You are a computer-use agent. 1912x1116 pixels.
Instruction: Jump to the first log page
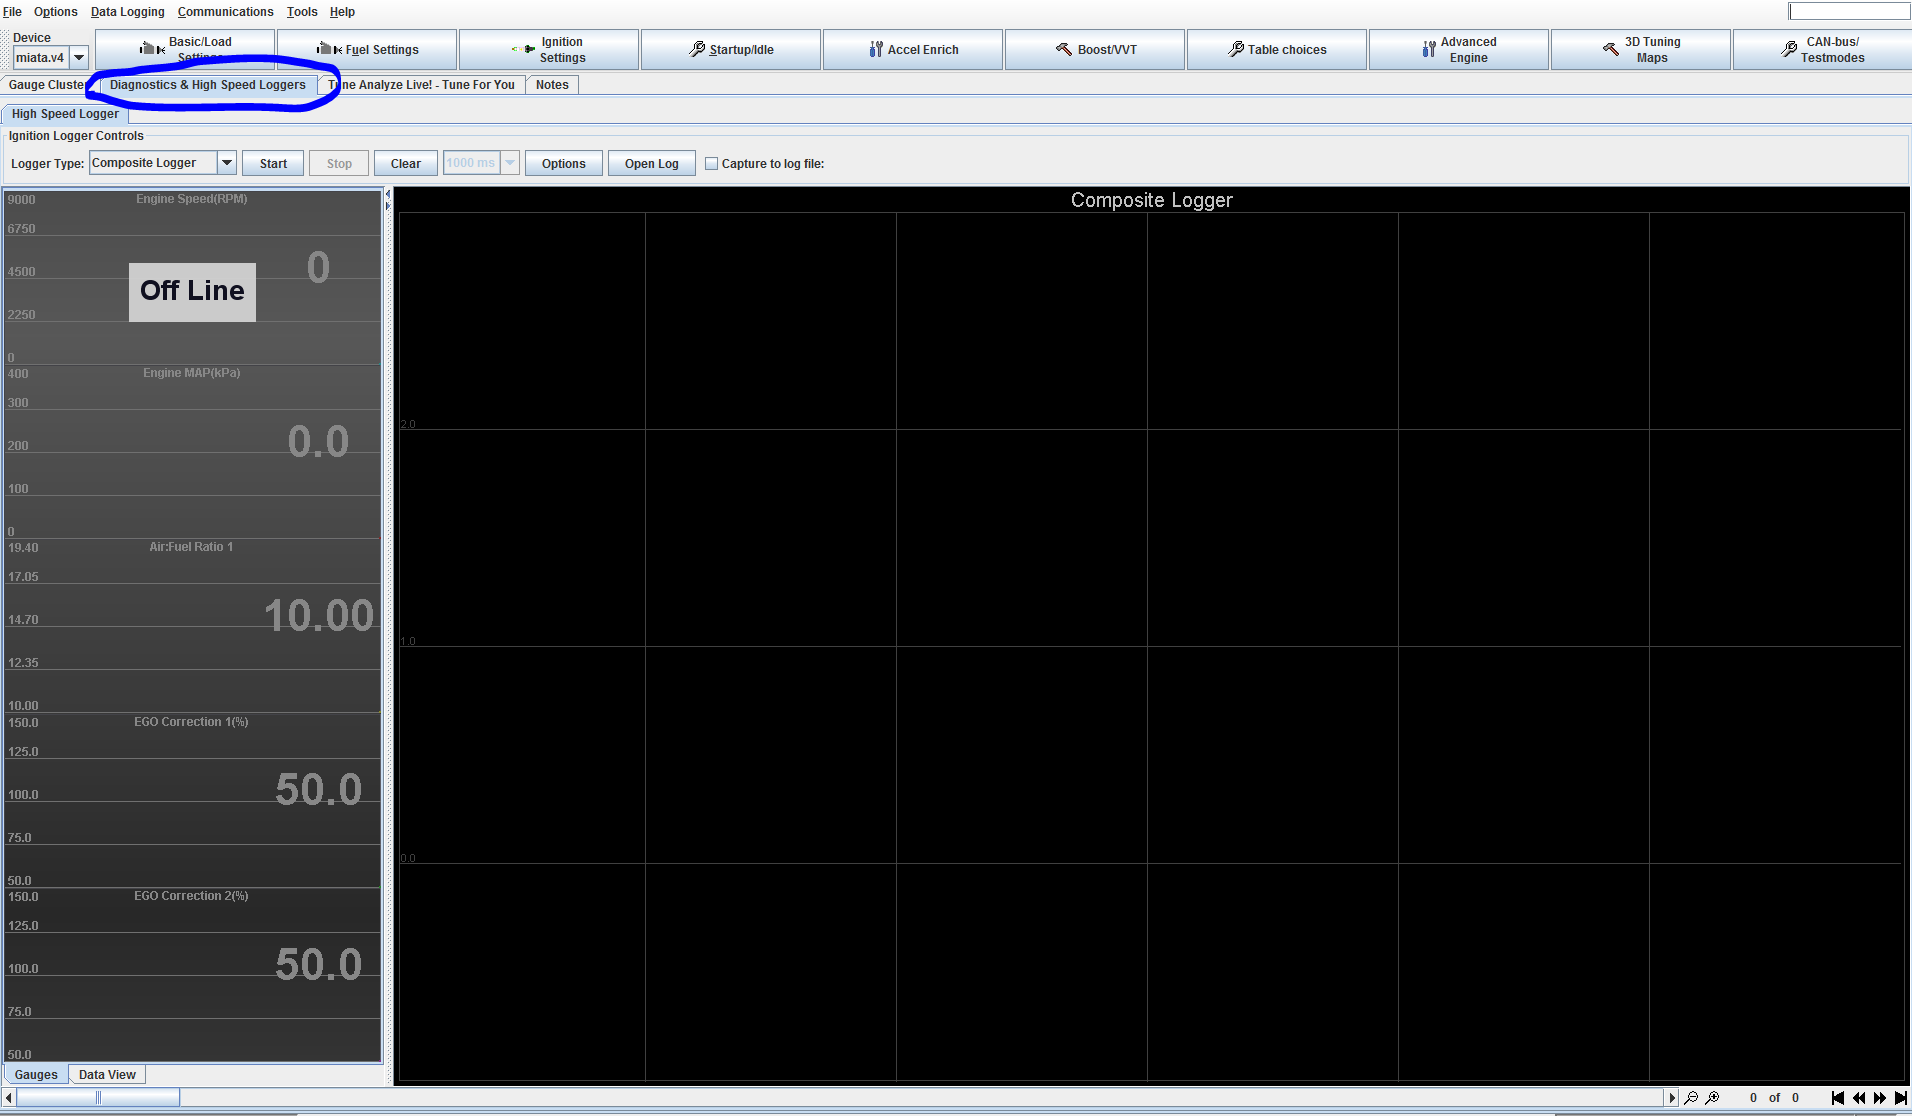tap(1838, 1098)
